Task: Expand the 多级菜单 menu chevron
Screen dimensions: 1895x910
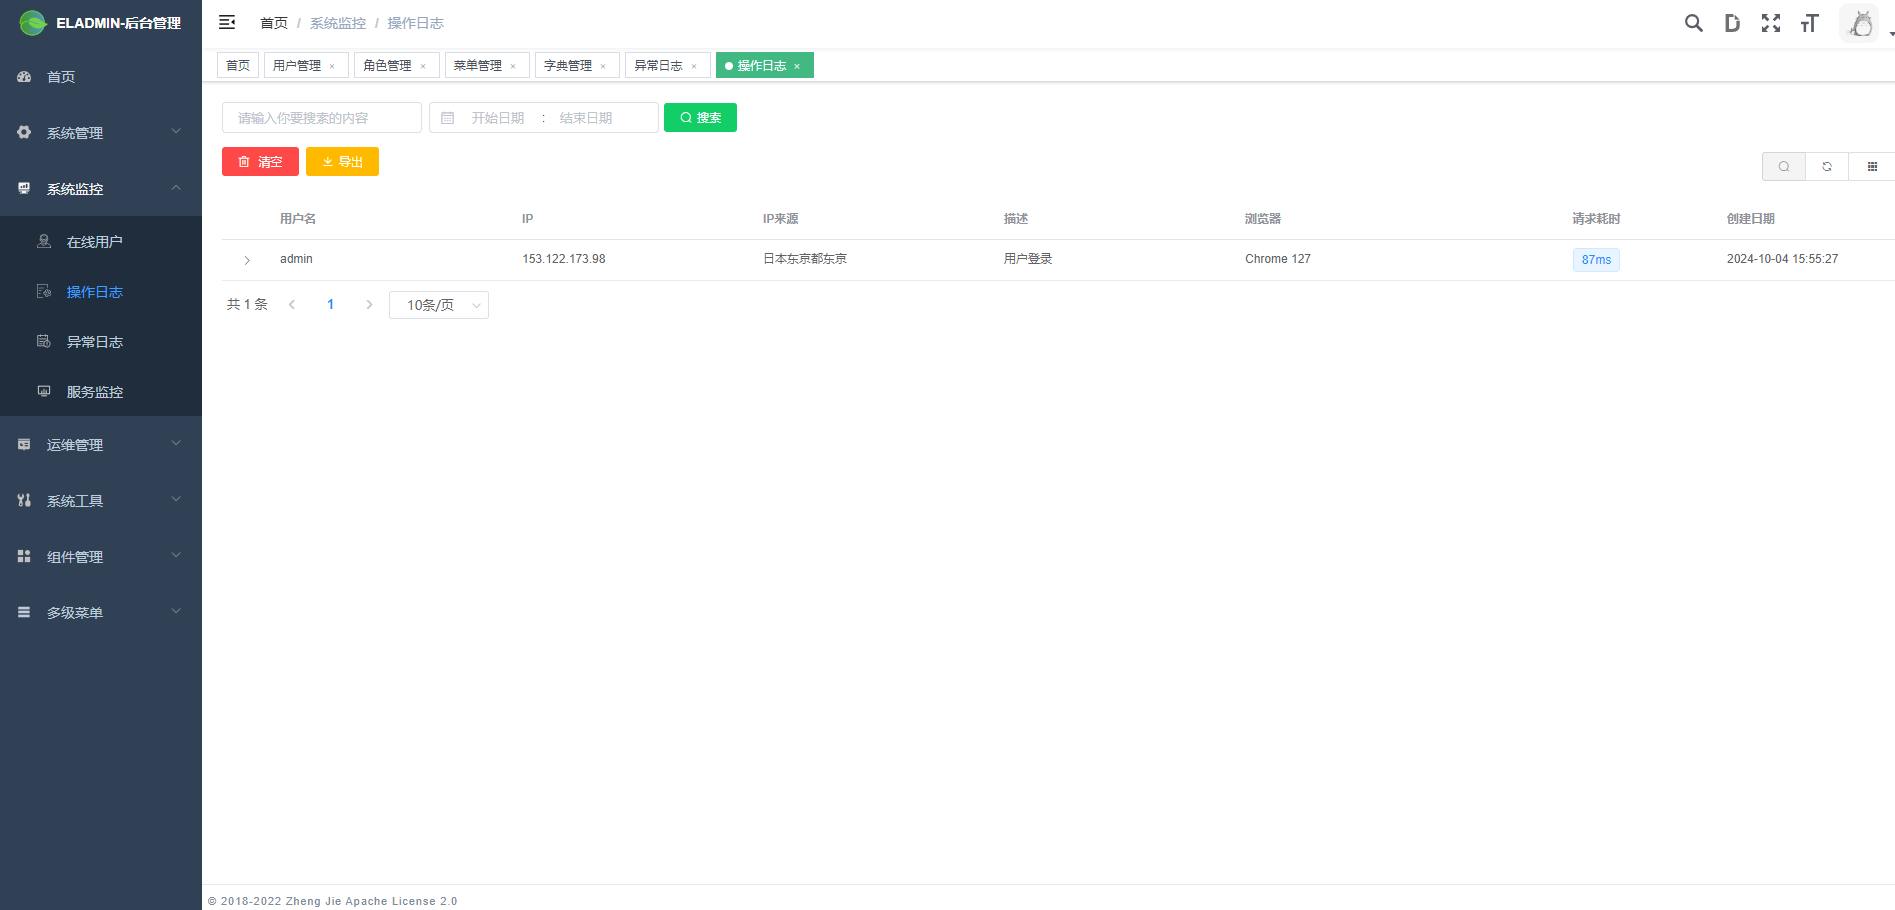Action: [x=176, y=611]
